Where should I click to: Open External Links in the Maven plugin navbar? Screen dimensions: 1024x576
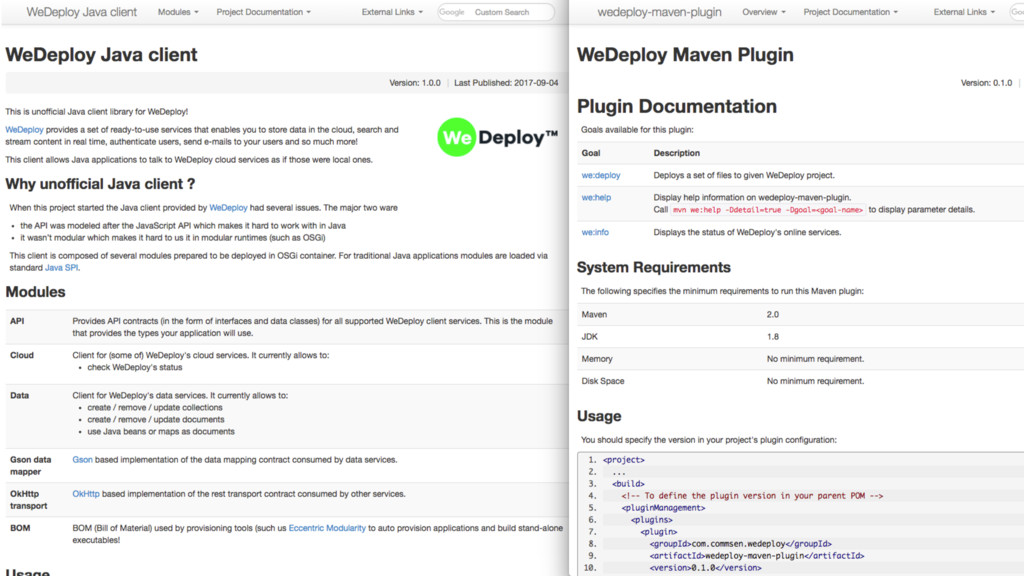click(964, 12)
